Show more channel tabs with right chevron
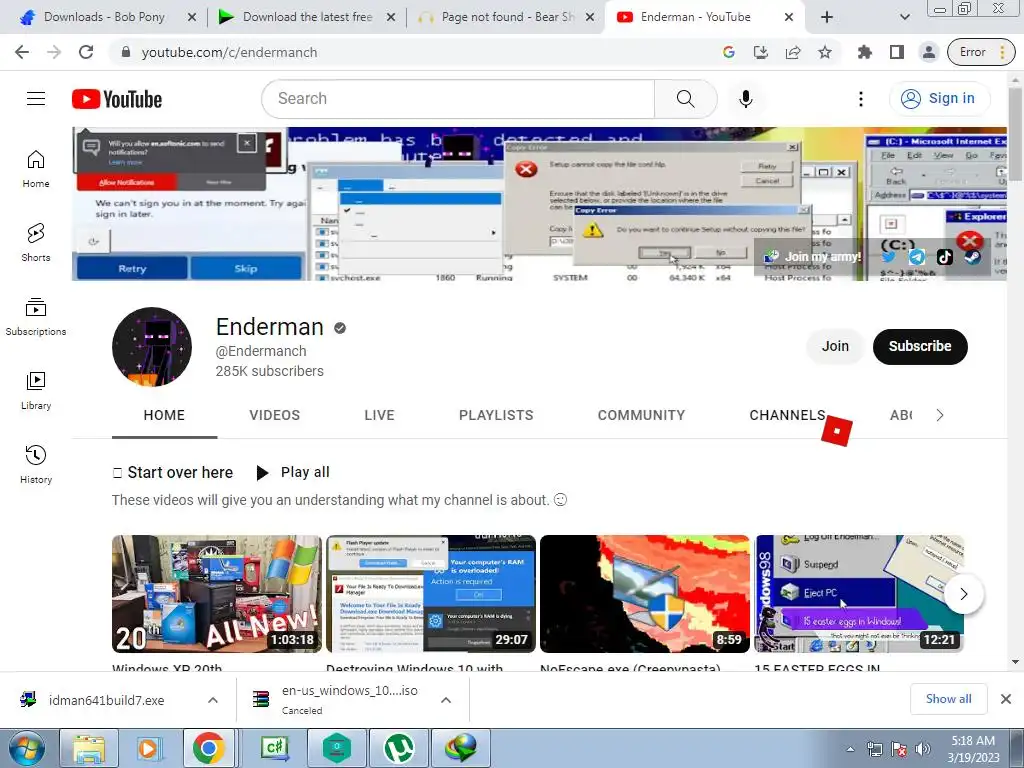This screenshot has width=1024, height=768. pos(940,415)
